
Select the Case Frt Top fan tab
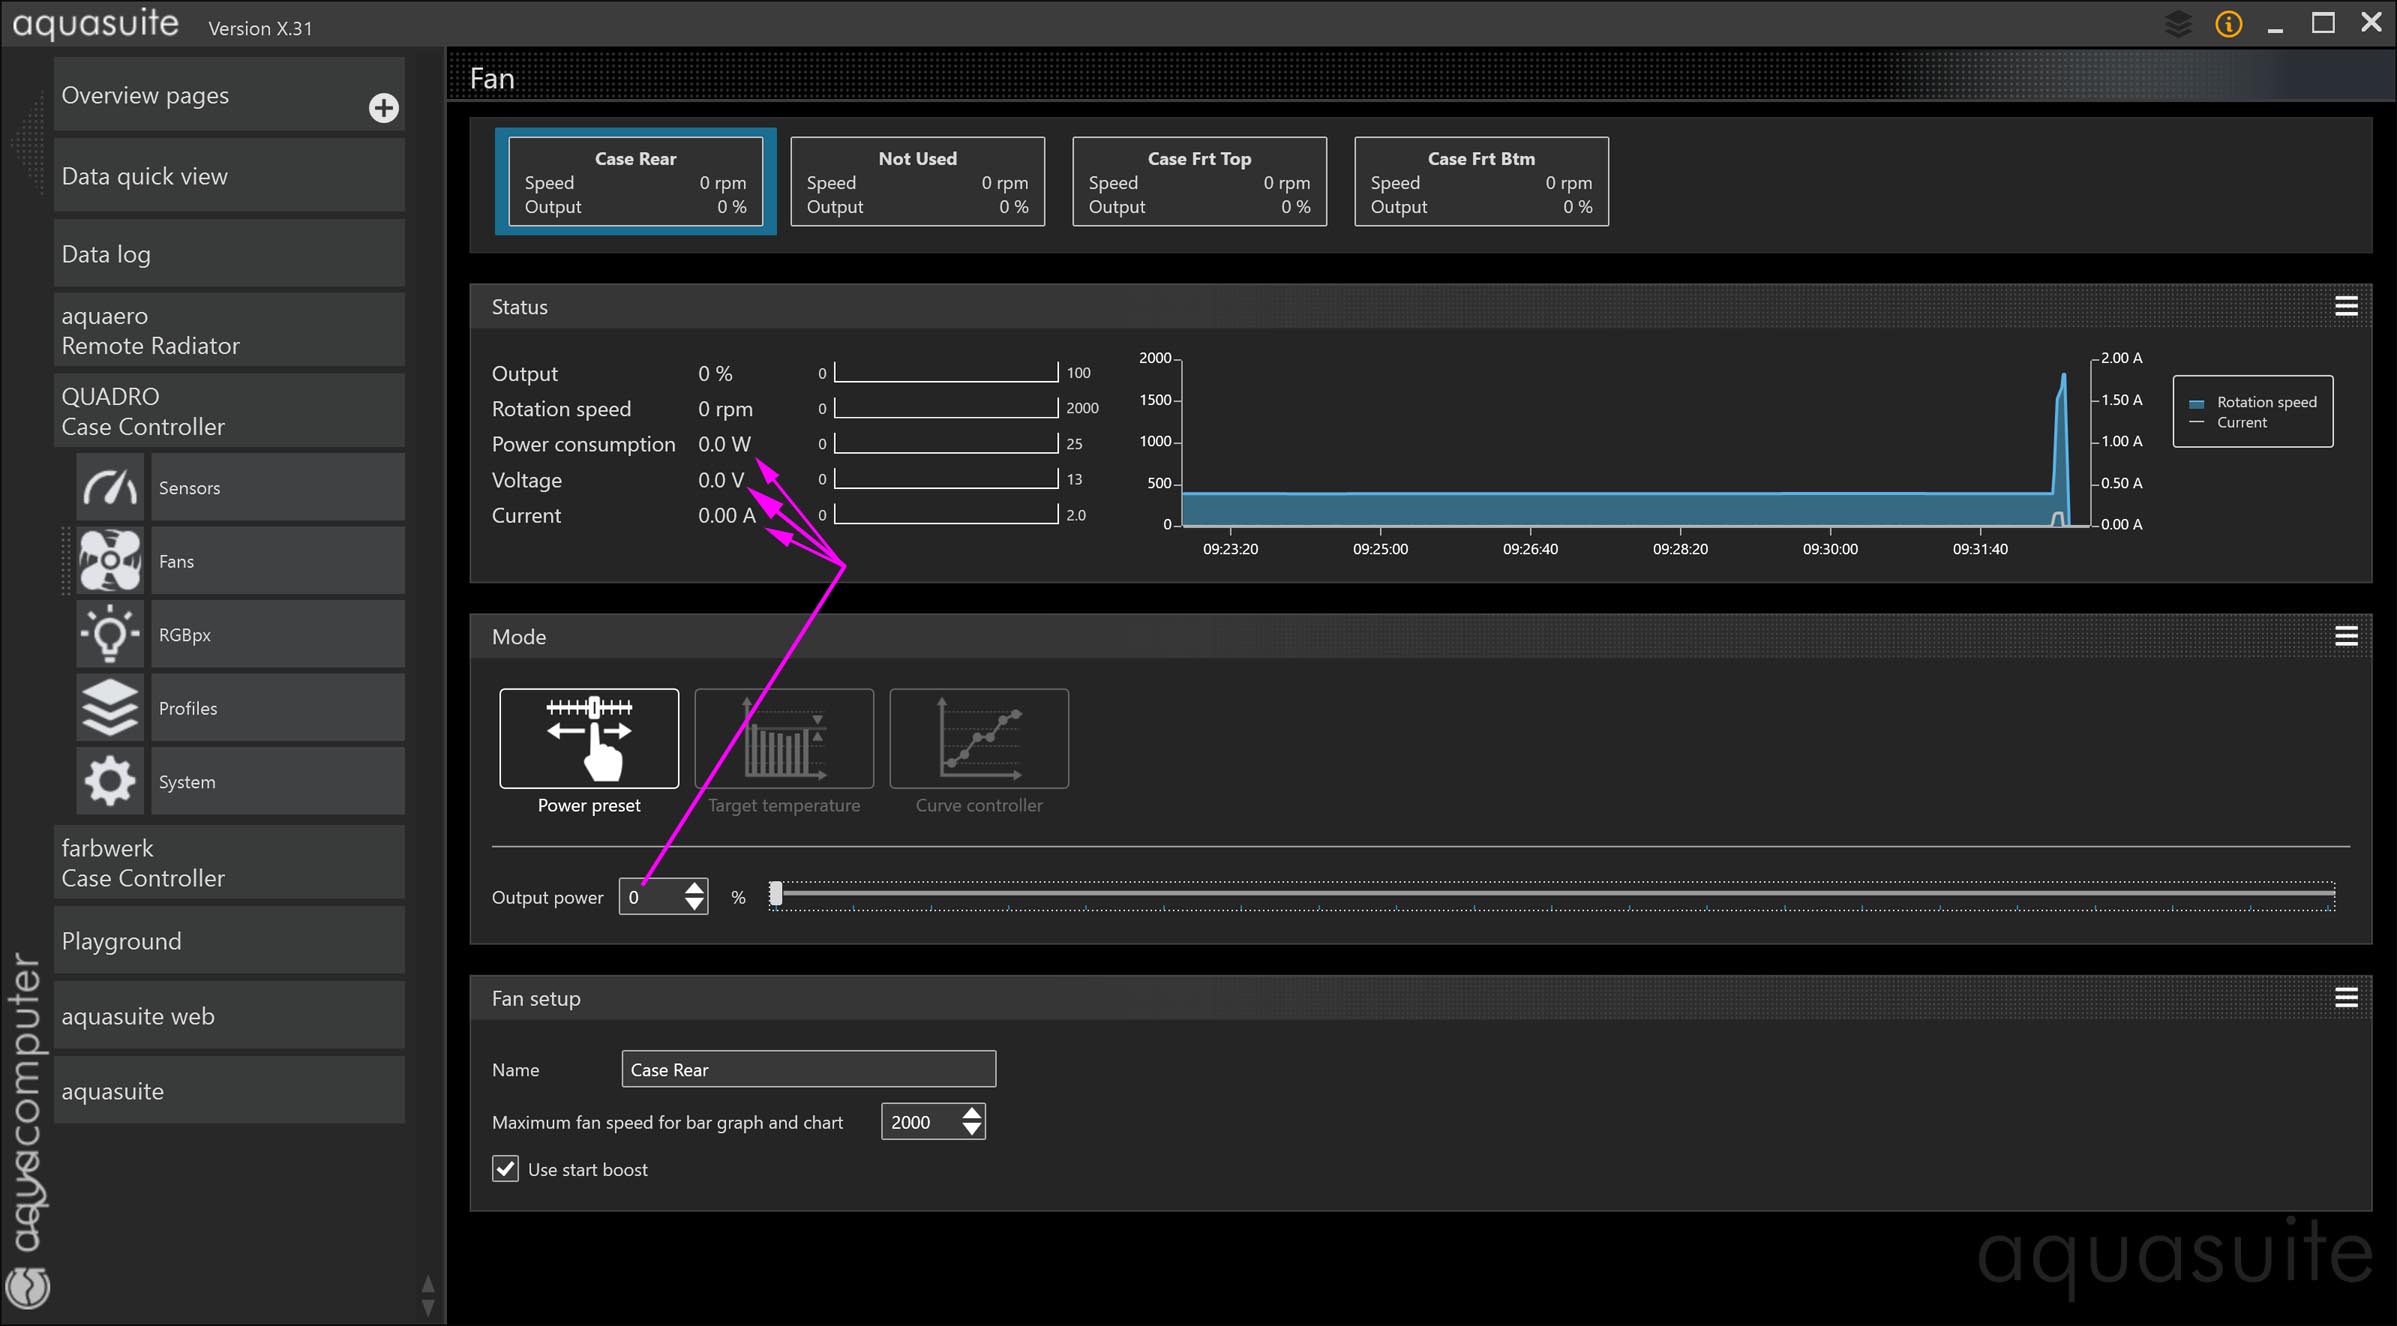coord(1199,182)
